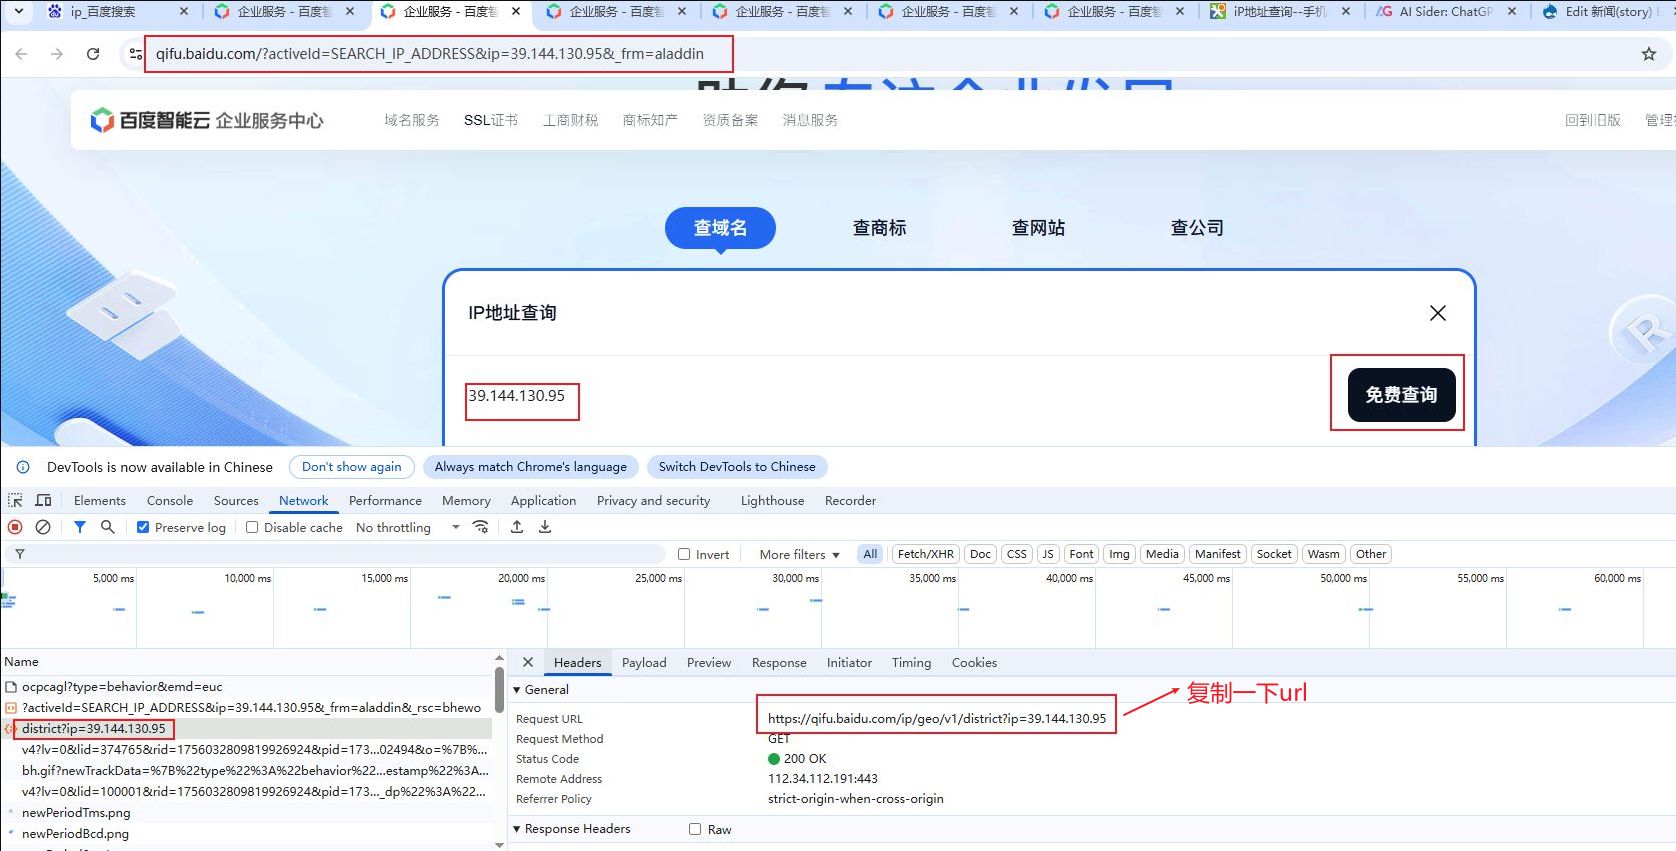Select the Doc filter chip

tap(981, 554)
